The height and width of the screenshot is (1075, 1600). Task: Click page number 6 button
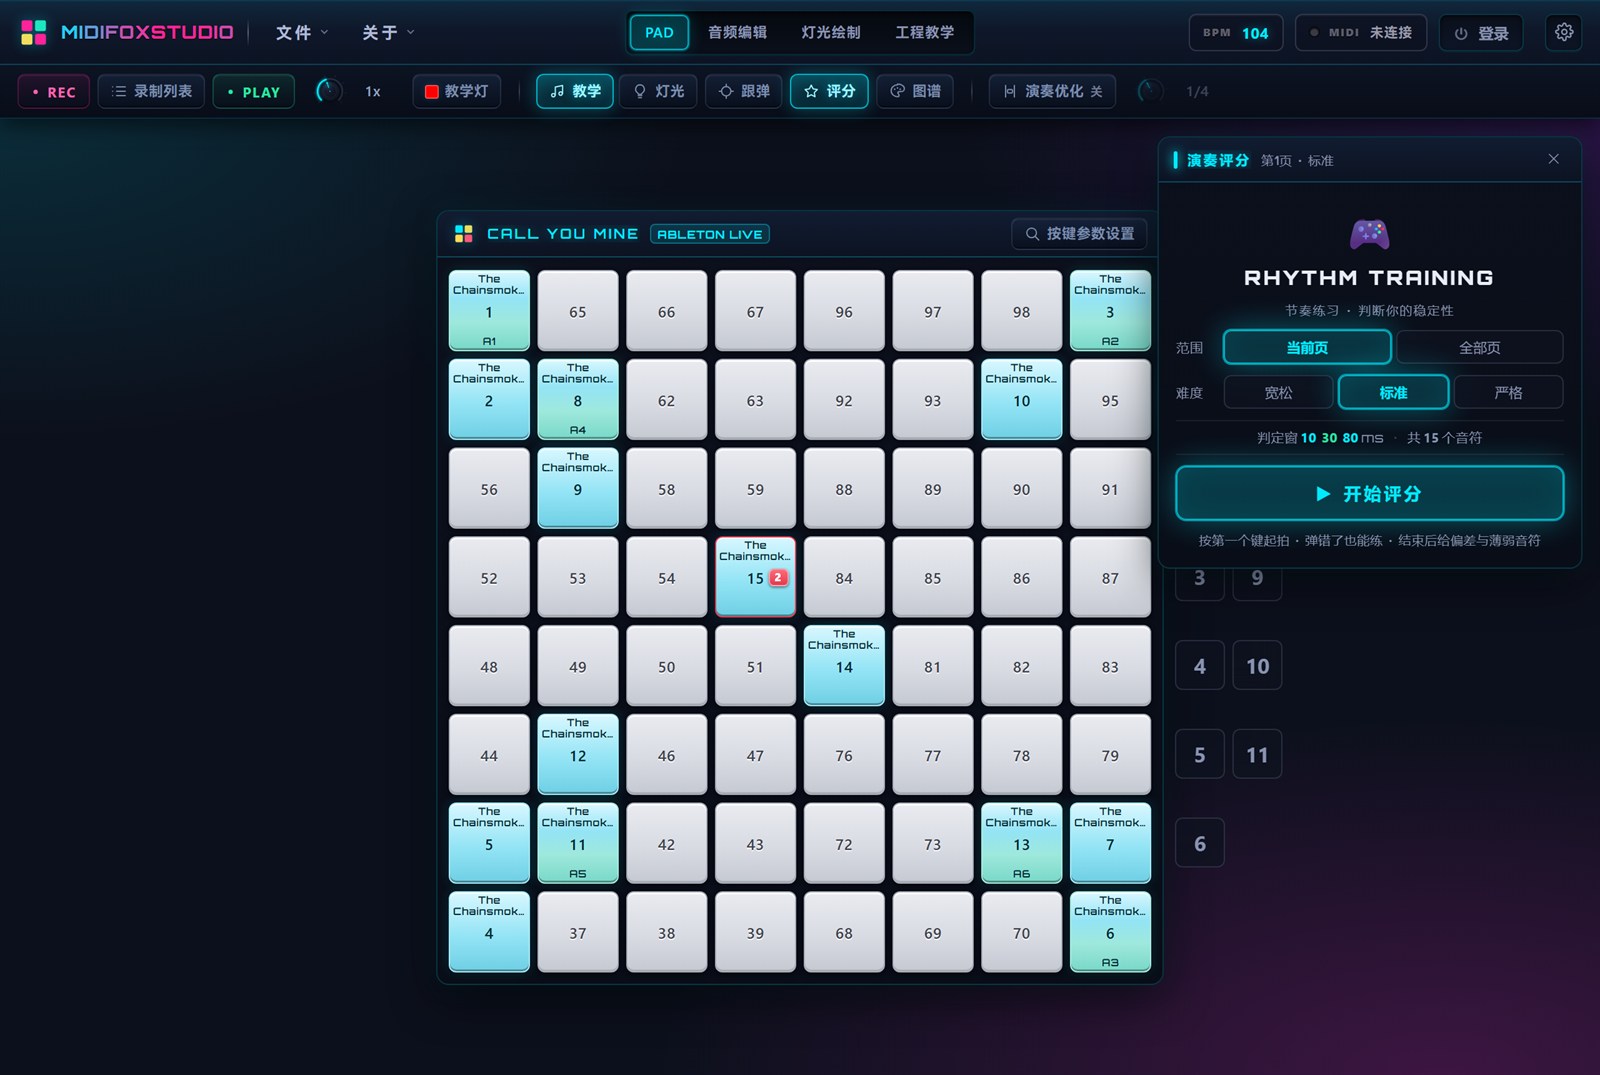click(x=1200, y=843)
